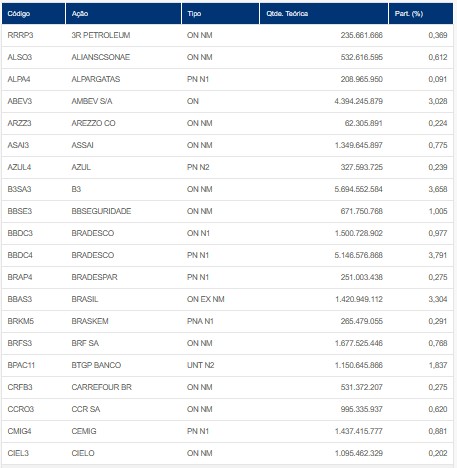Screen dimensions: 457x468
Task: Select the BBDC4 code cell
Action: 20,255
